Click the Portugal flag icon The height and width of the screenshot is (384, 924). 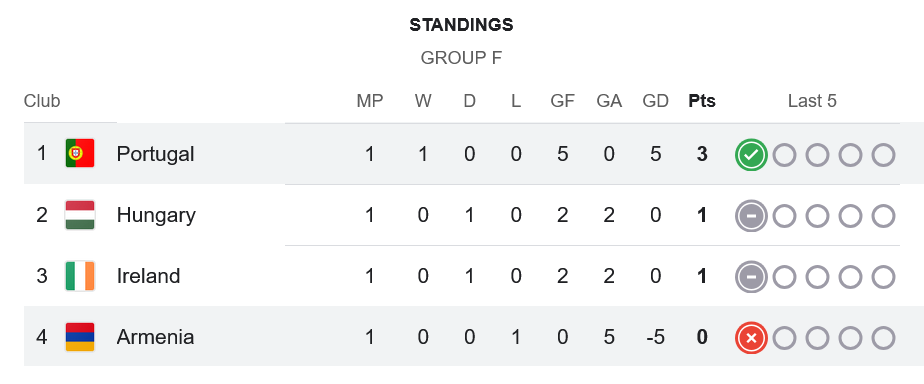(80, 154)
